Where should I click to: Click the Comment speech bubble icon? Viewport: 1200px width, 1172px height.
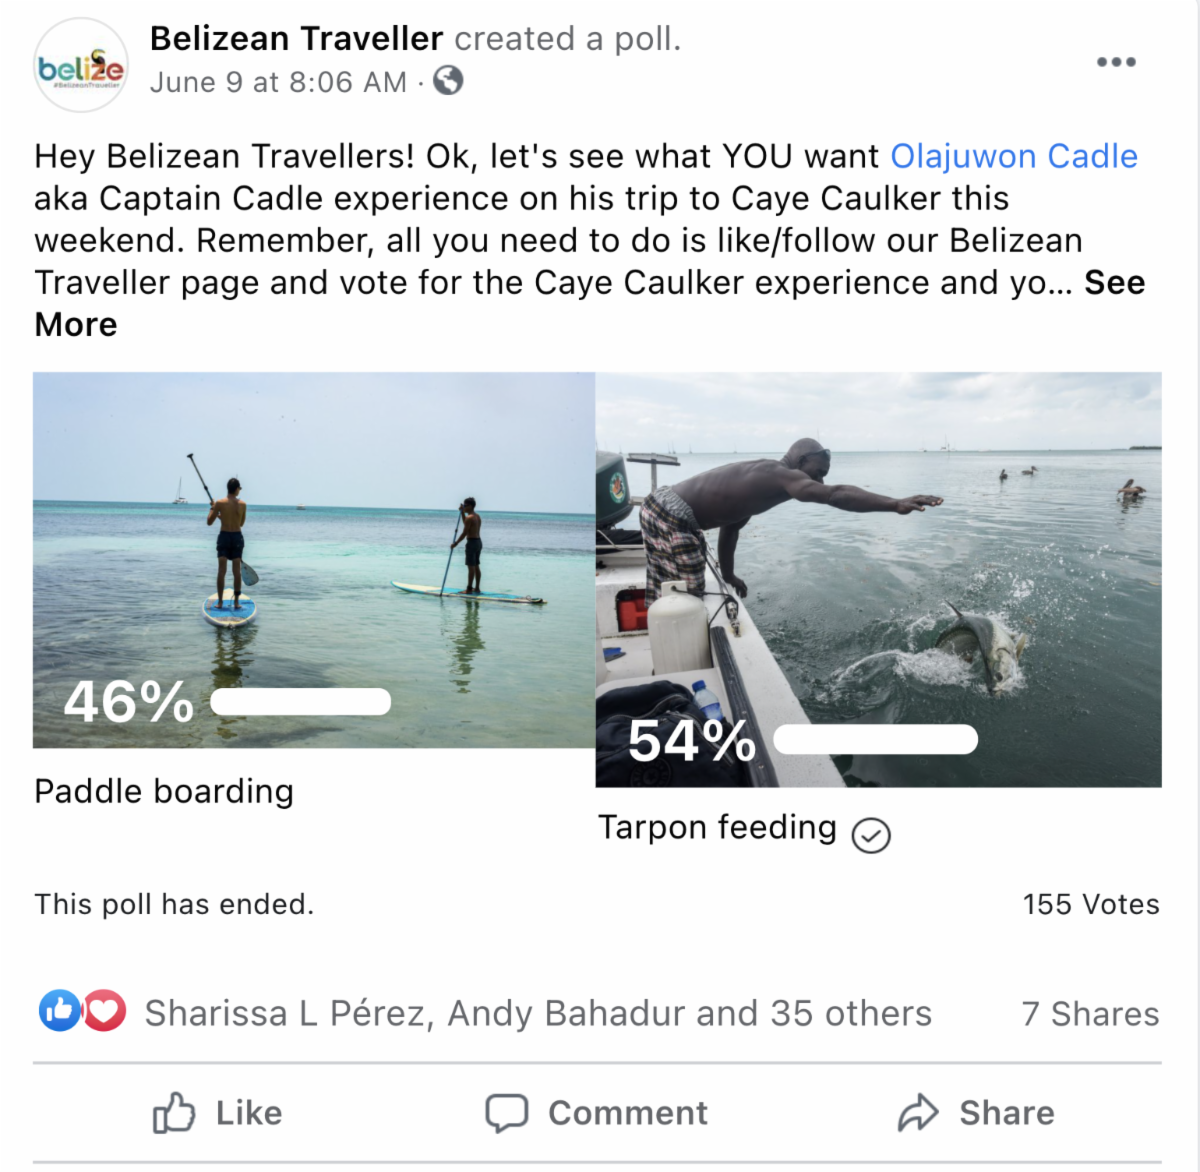507,1112
